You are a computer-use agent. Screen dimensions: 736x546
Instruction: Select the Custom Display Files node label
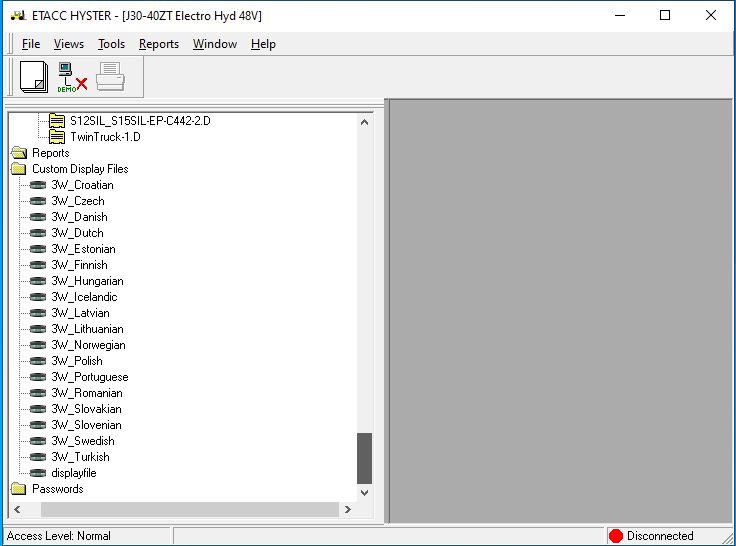tap(80, 169)
